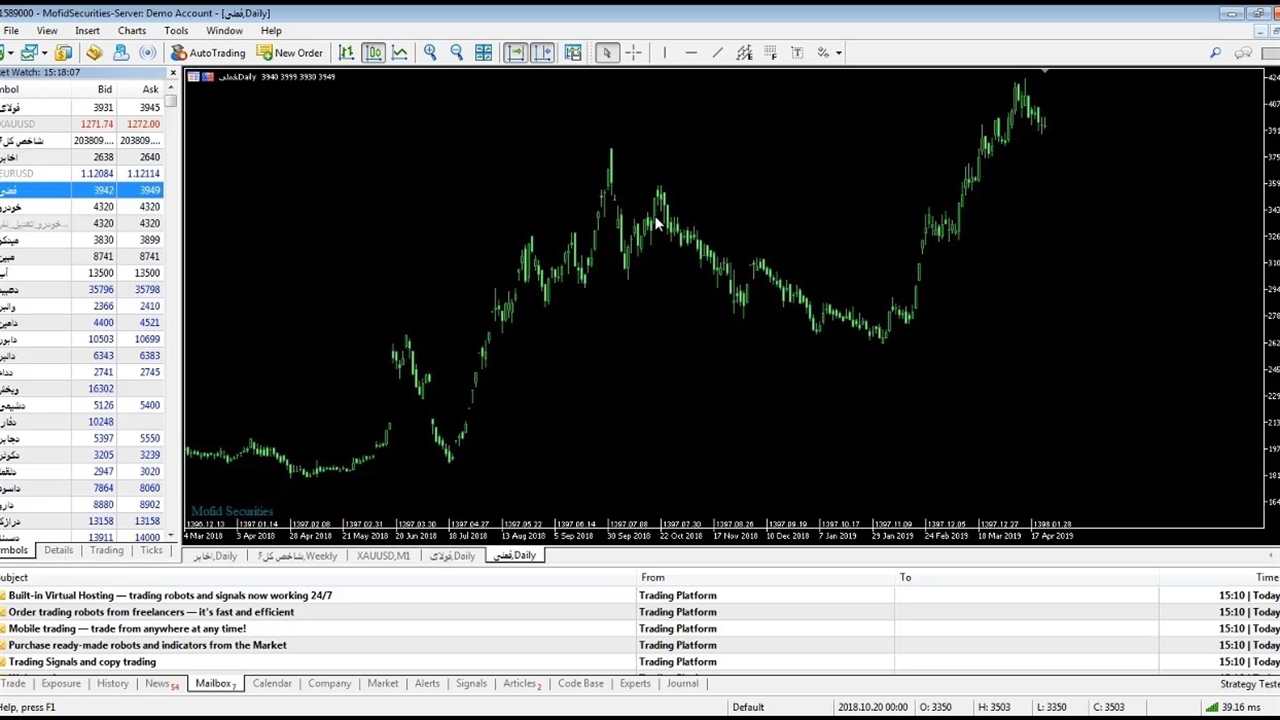Switch to the XAUUSD,M1 chart tab

click(x=383, y=556)
